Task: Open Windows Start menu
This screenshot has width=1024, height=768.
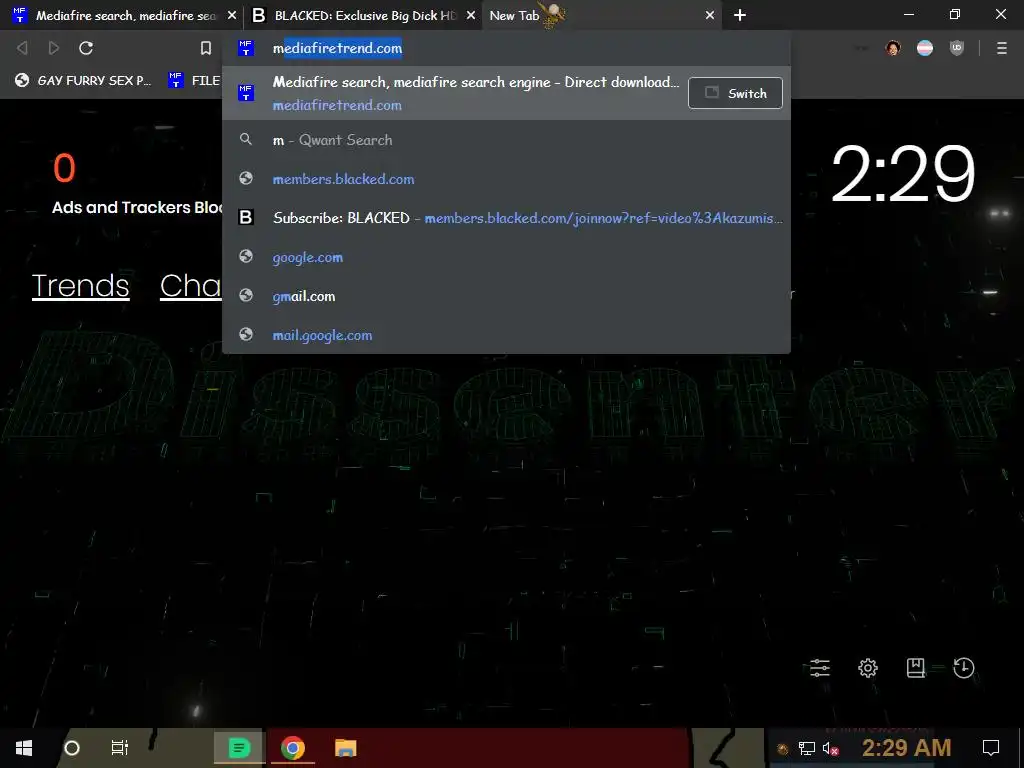Action: point(24,748)
